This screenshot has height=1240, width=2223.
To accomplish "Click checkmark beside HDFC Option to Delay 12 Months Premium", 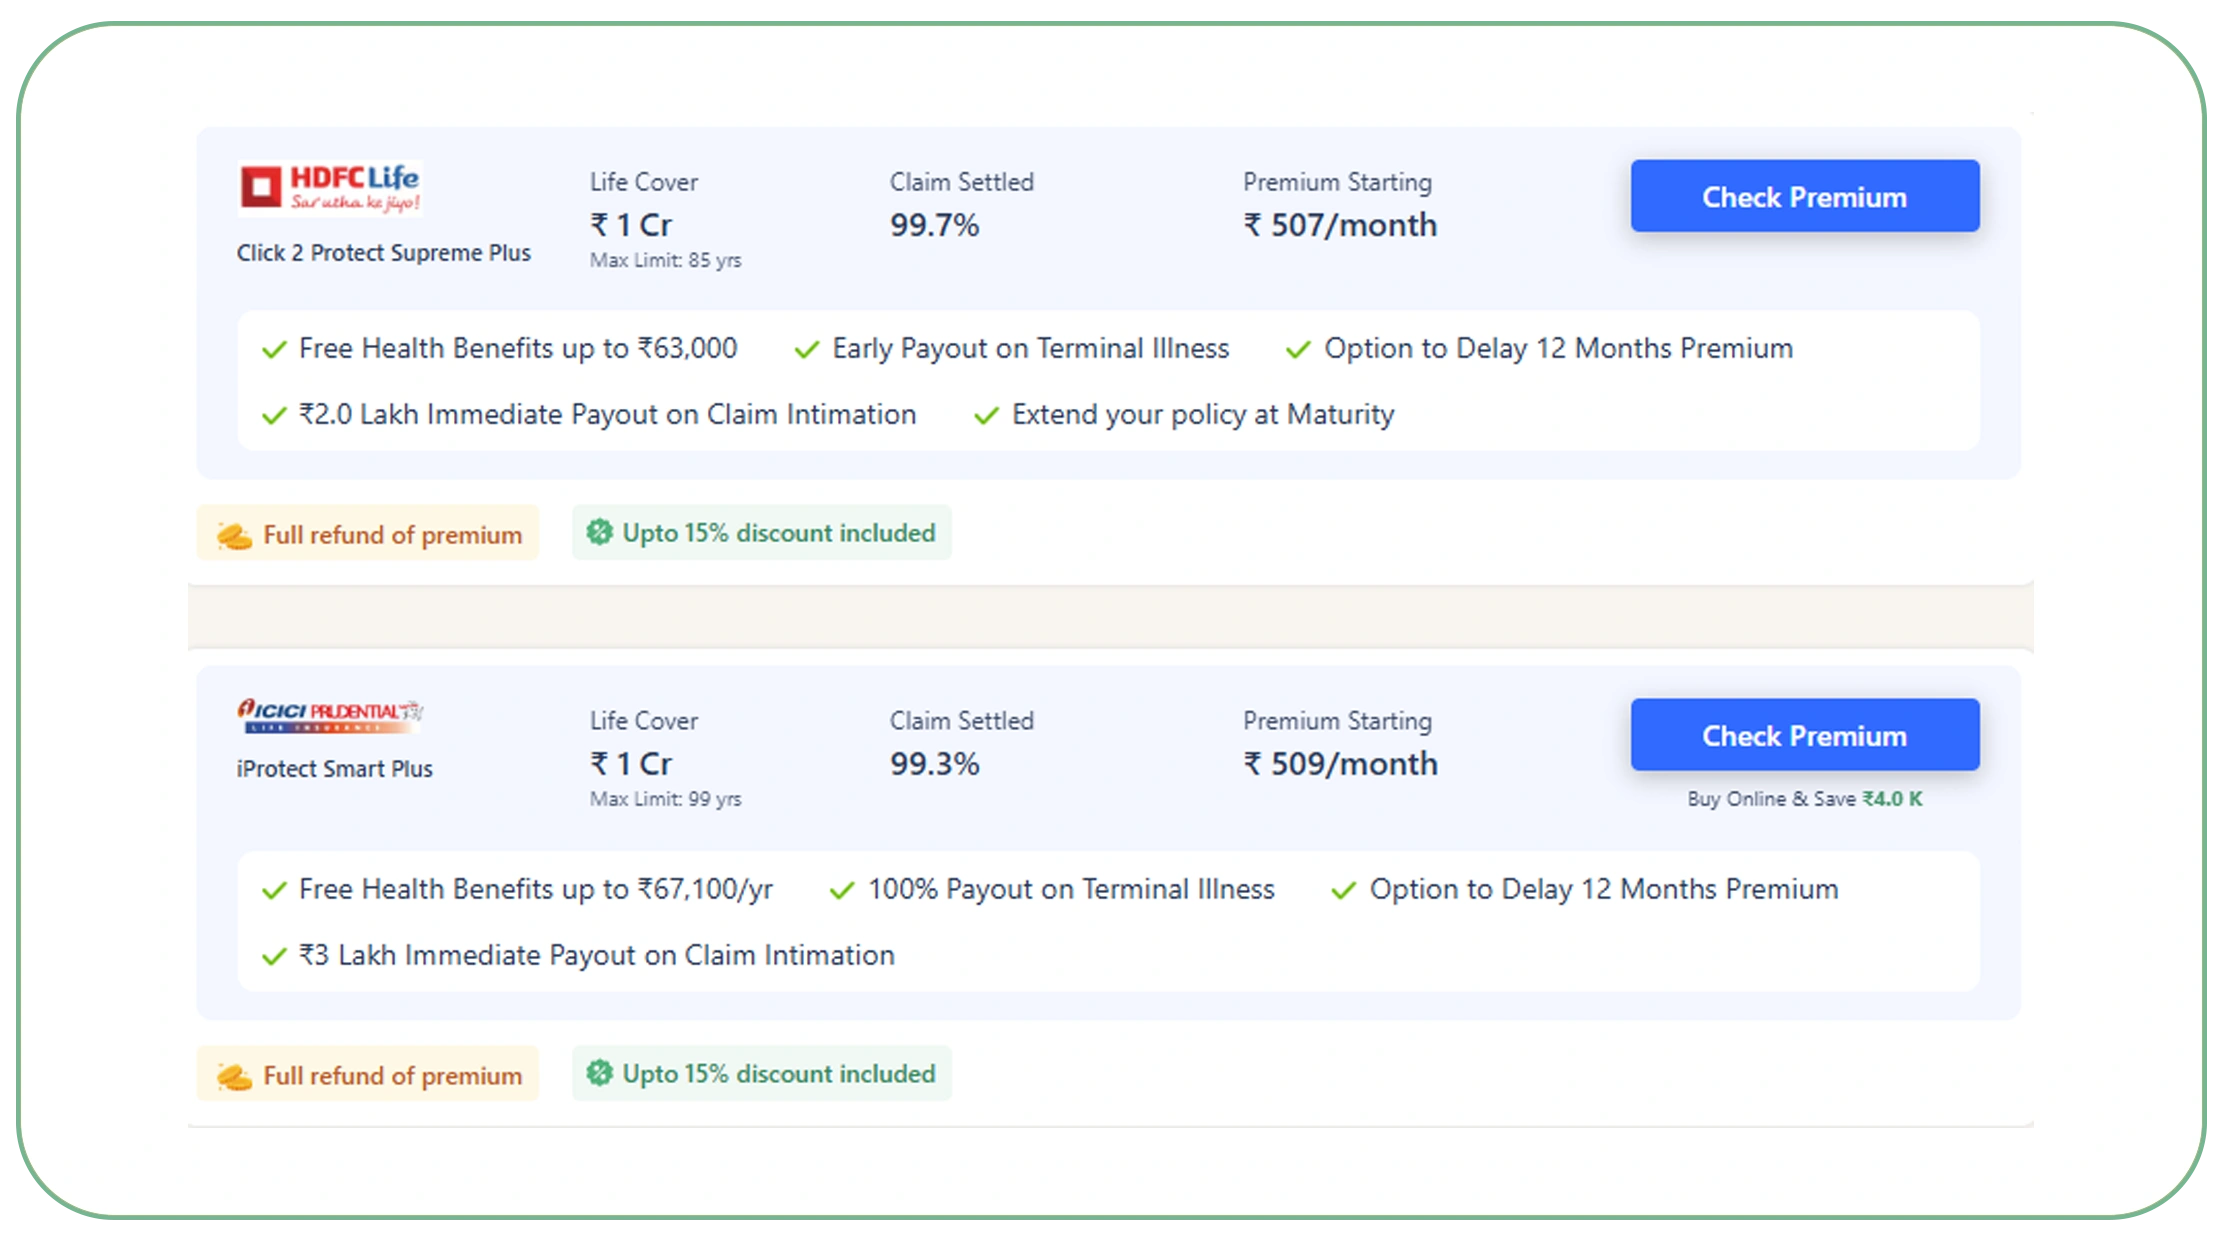I will coord(1298,350).
